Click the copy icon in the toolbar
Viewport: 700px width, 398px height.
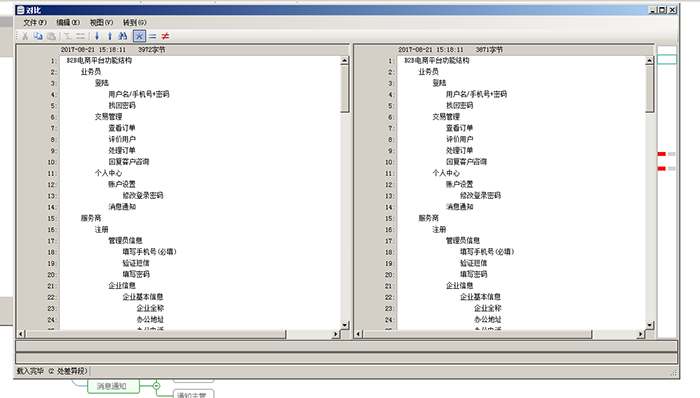tap(38, 36)
